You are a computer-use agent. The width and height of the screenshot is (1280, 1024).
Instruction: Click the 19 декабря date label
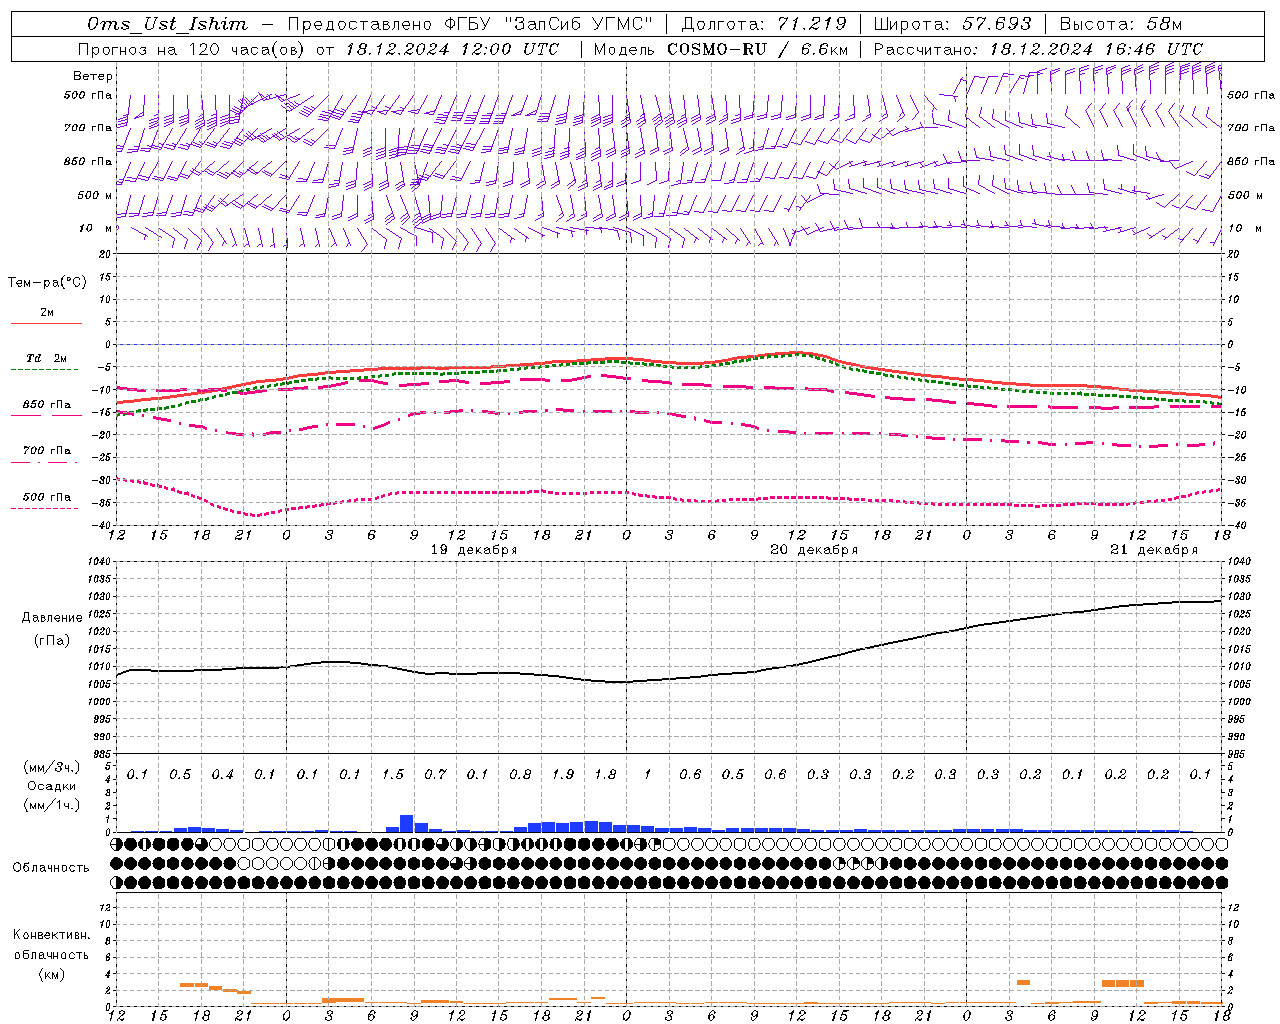coord(474,550)
